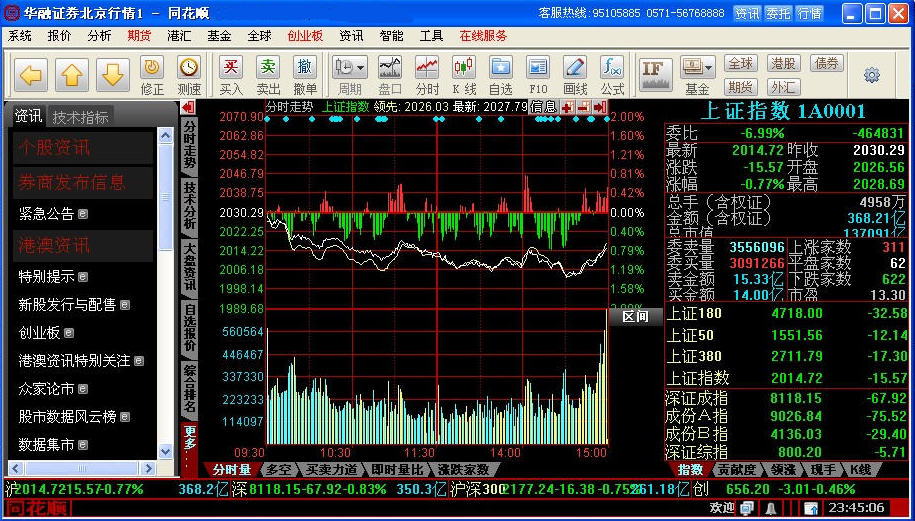The height and width of the screenshot is (521, 915).
Task: Open the 修正 correction tool
Action: pos(152,76)
